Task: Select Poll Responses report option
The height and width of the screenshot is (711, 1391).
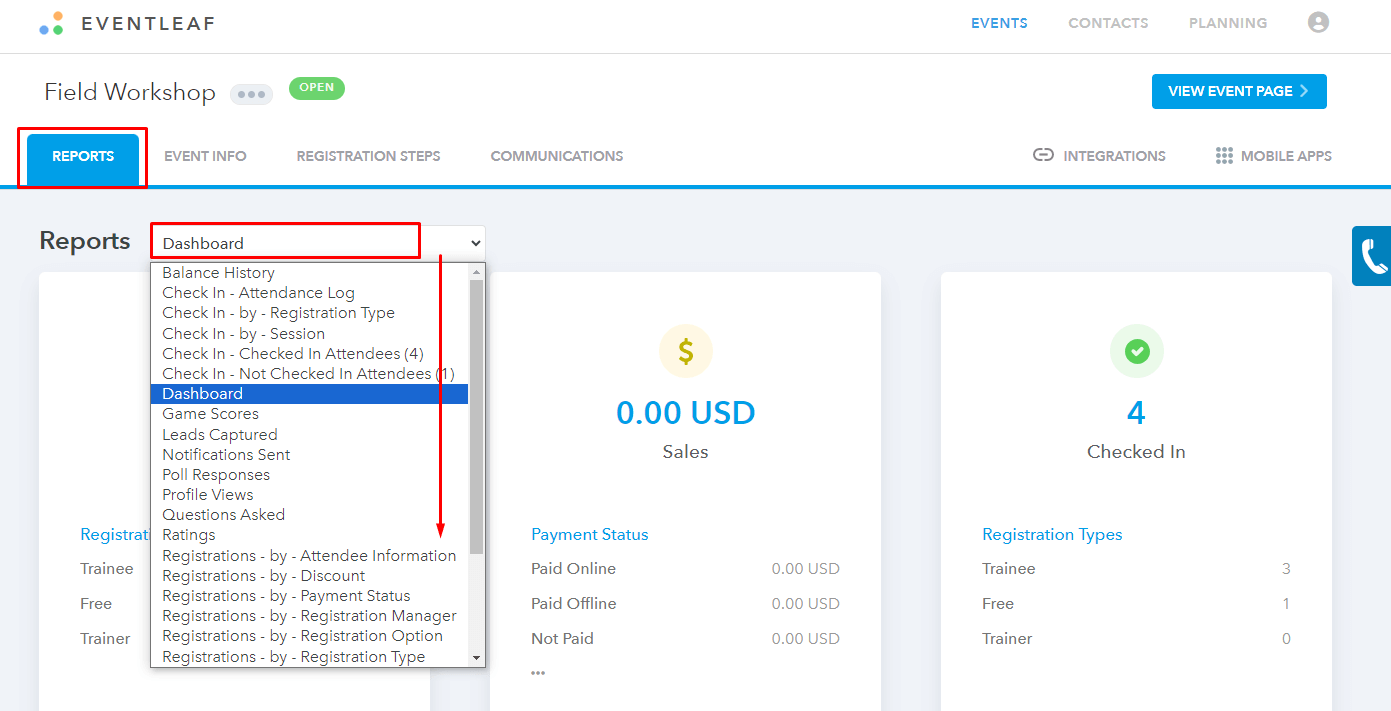Action: click(x=309, y=475)
